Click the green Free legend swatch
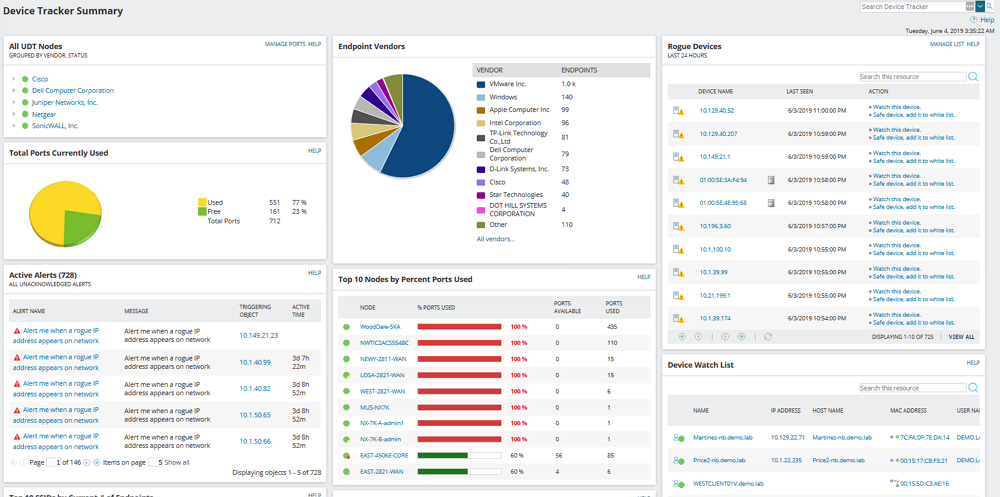Viewport: 1000px width, 497px height. tap(202, 211)
